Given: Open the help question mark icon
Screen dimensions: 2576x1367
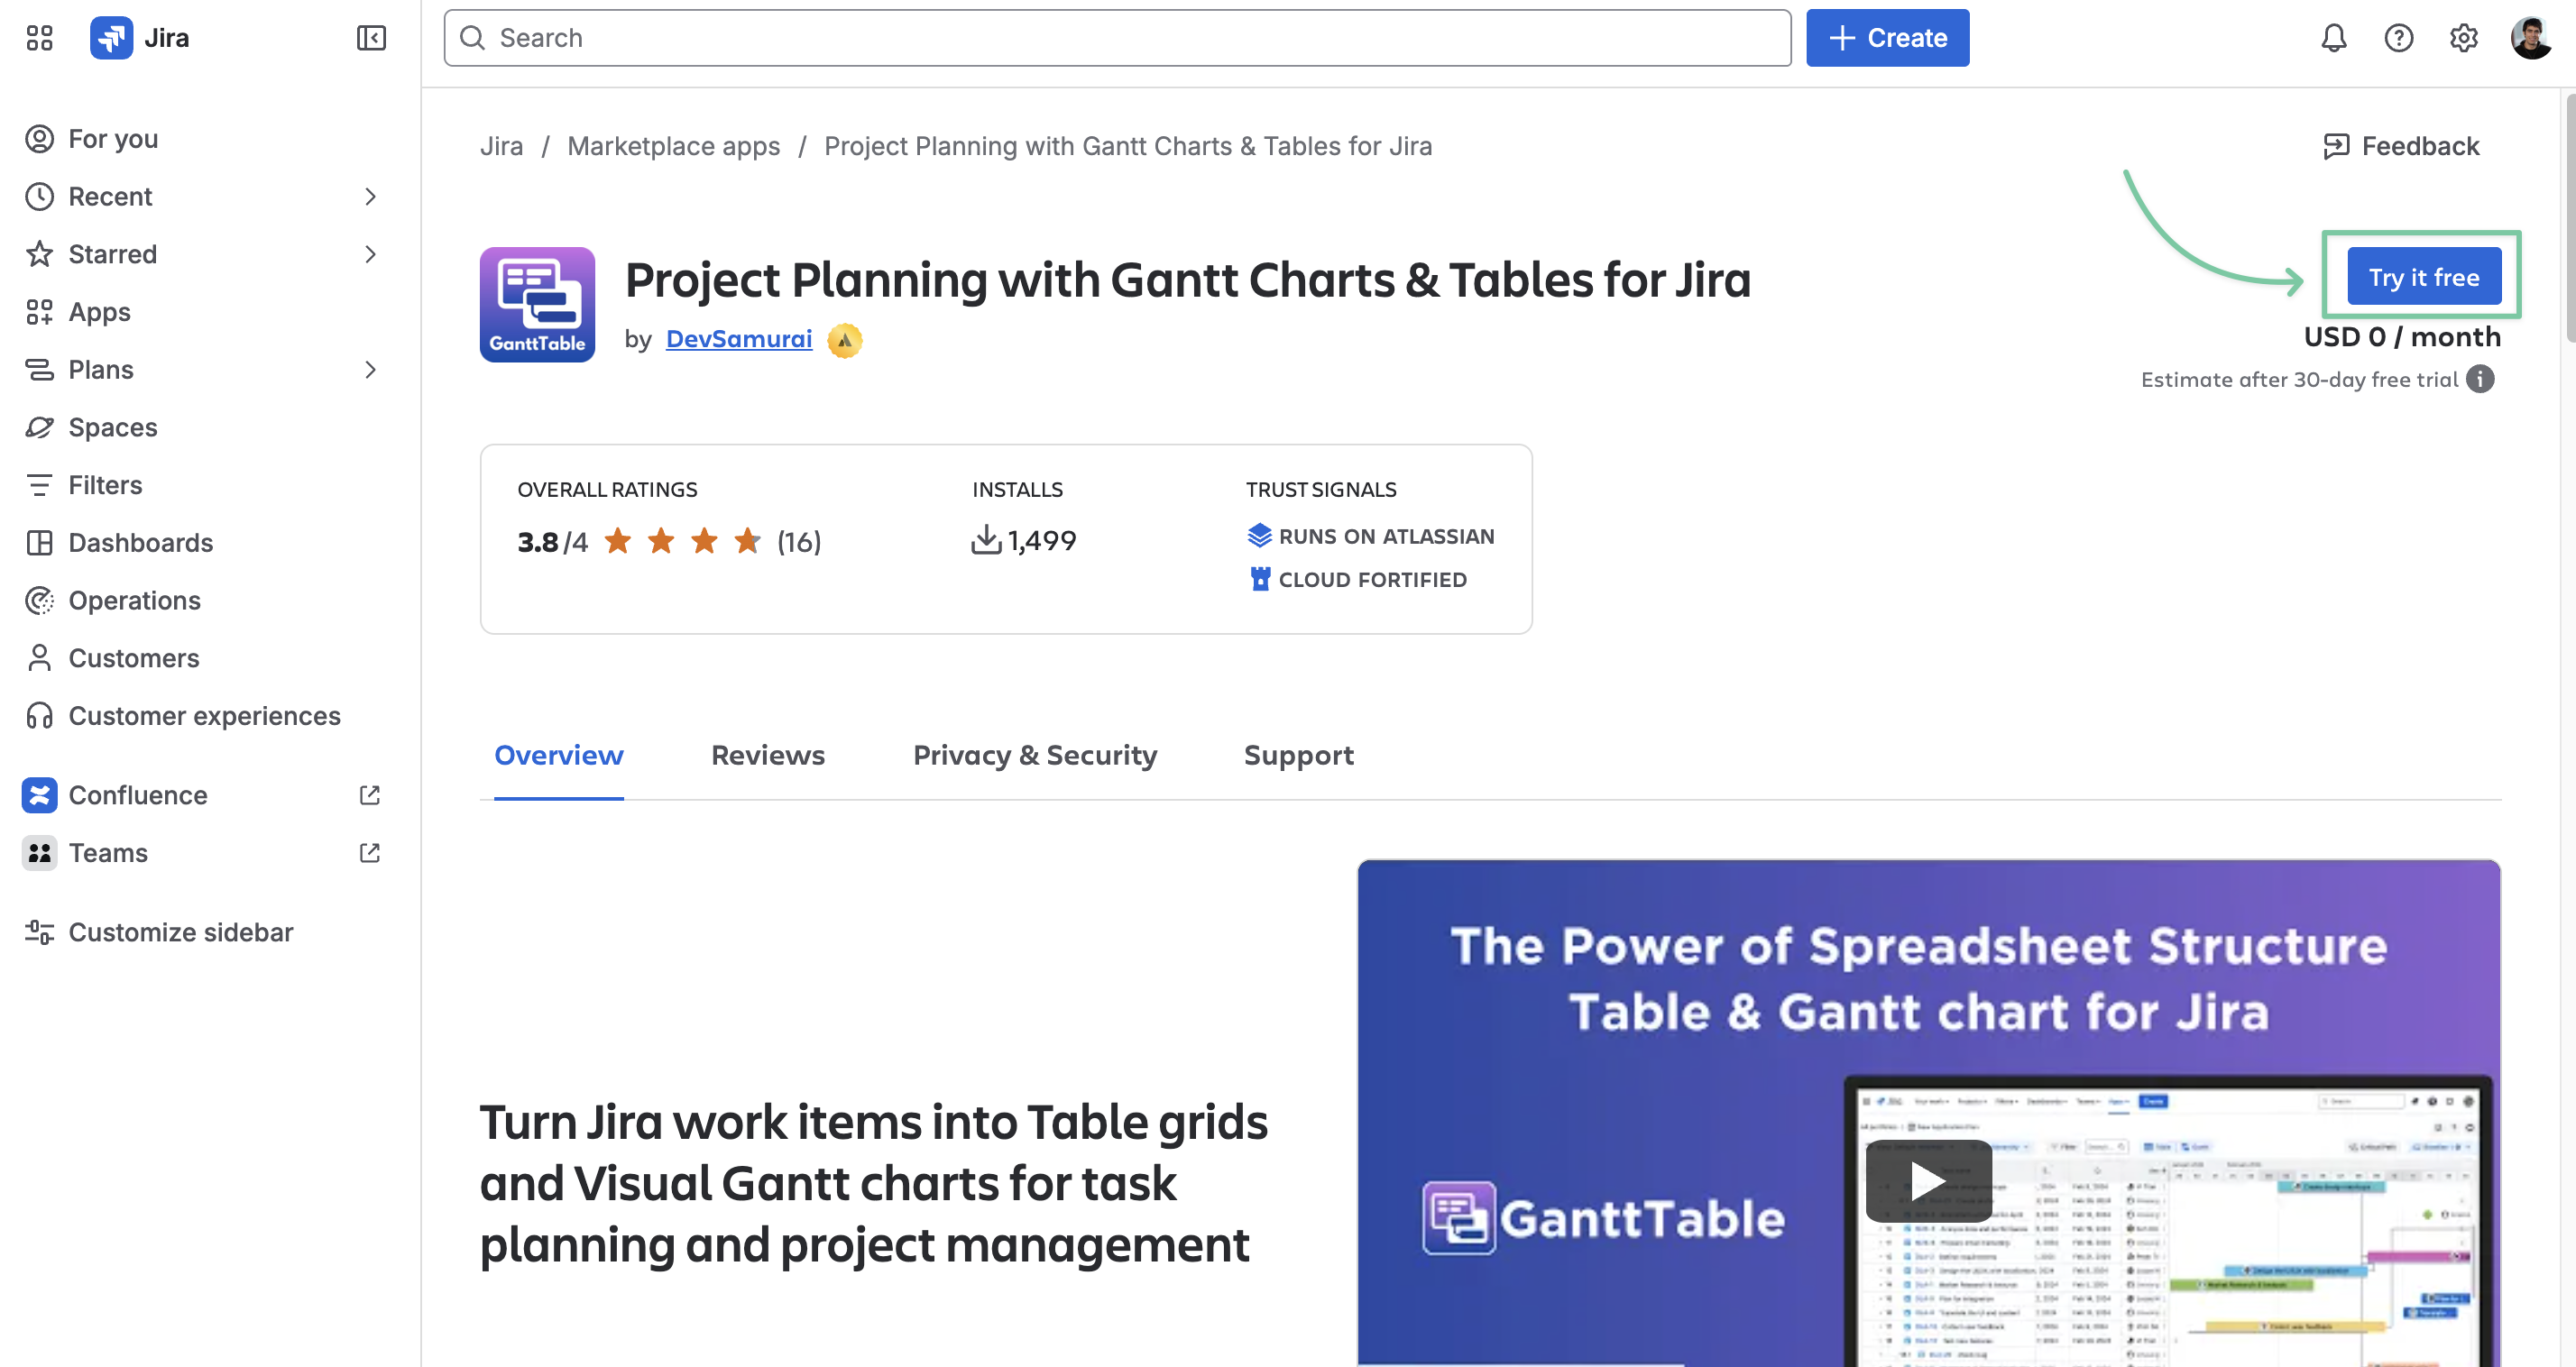Looking at the screenshot, I should click(x=2398, y=38).
